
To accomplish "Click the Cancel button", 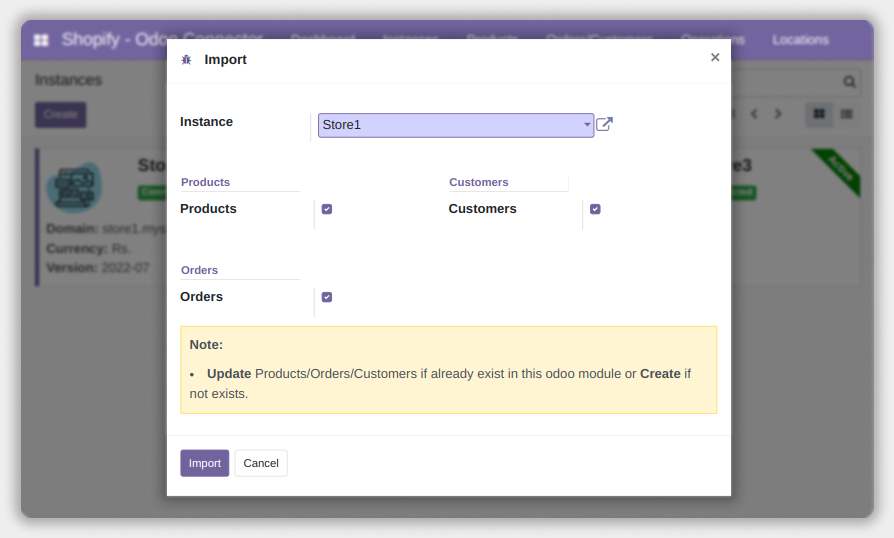I will point(261,463).
